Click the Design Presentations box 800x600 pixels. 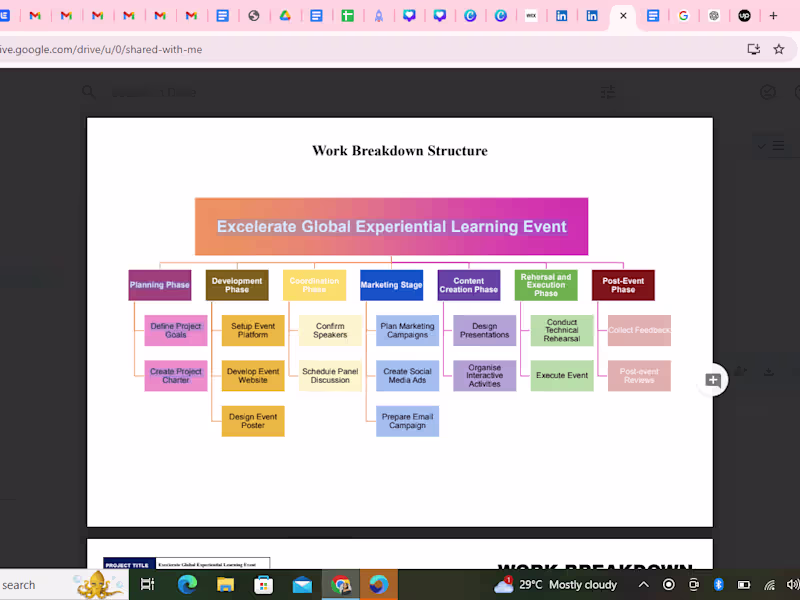(x=485, y=330)
